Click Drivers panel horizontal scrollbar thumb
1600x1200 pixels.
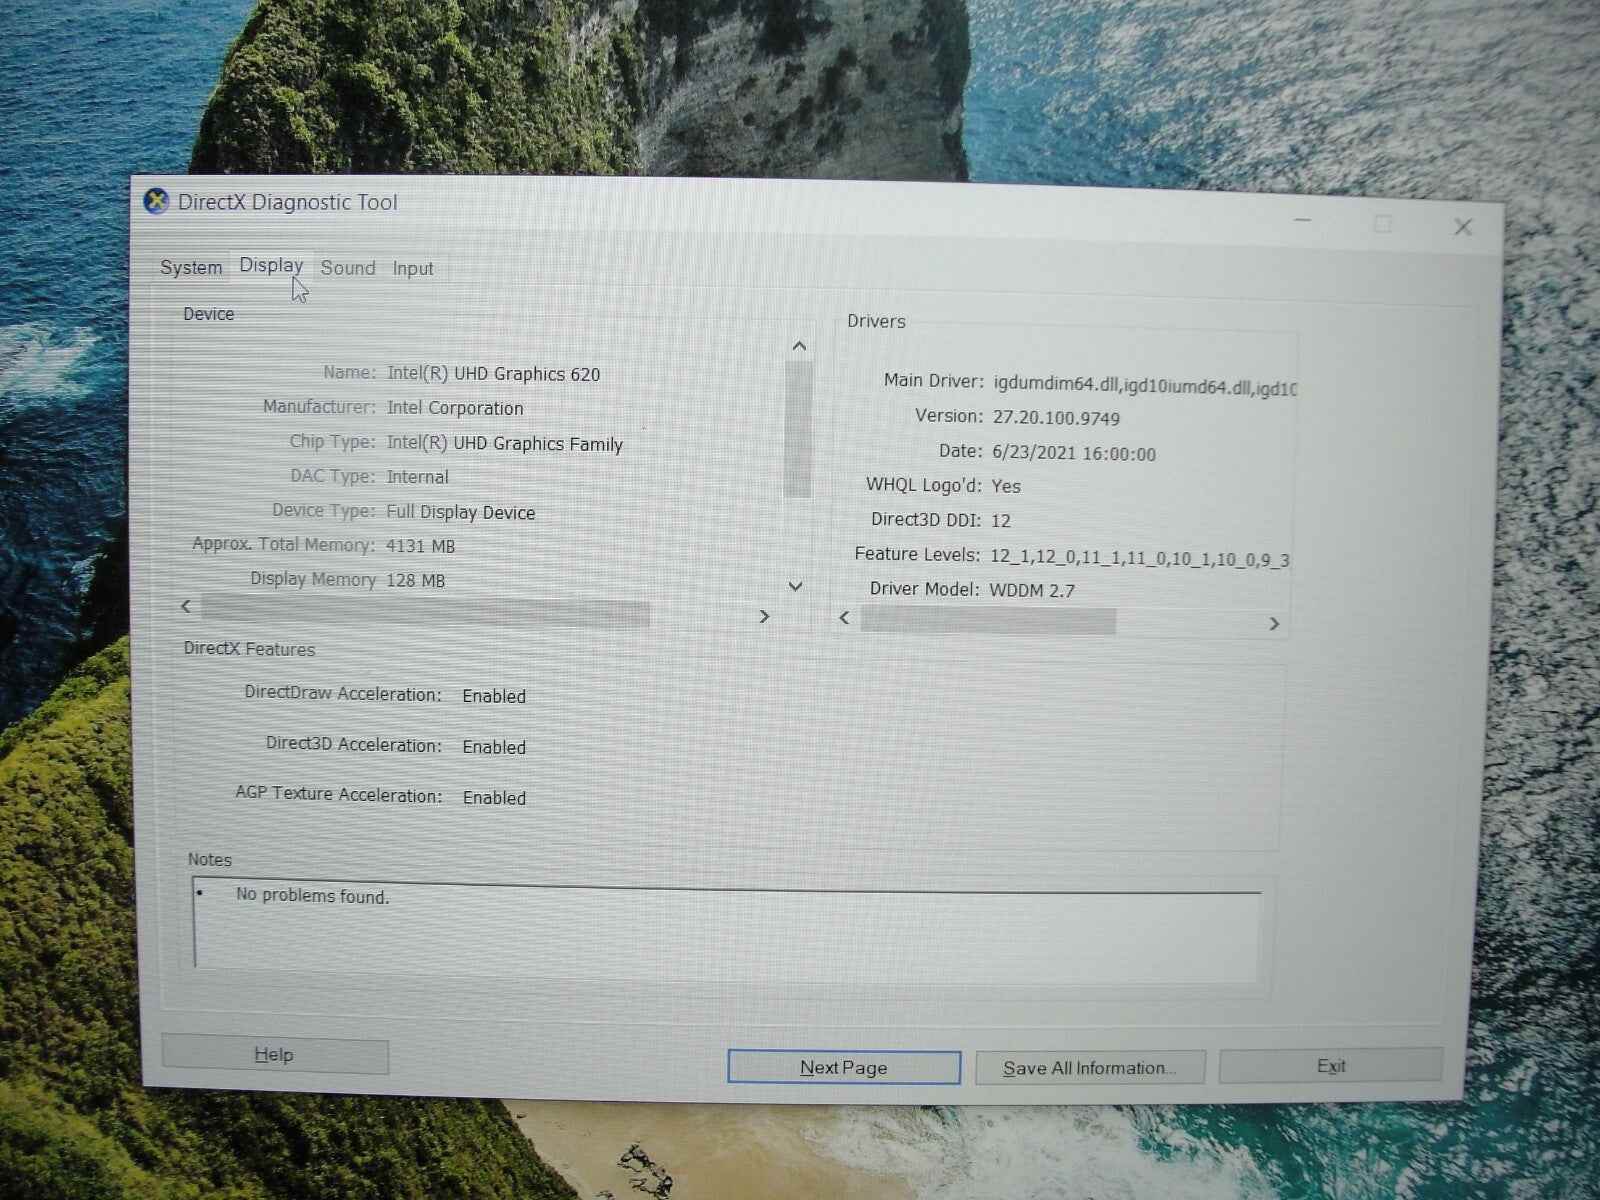(x=988, y=621)
